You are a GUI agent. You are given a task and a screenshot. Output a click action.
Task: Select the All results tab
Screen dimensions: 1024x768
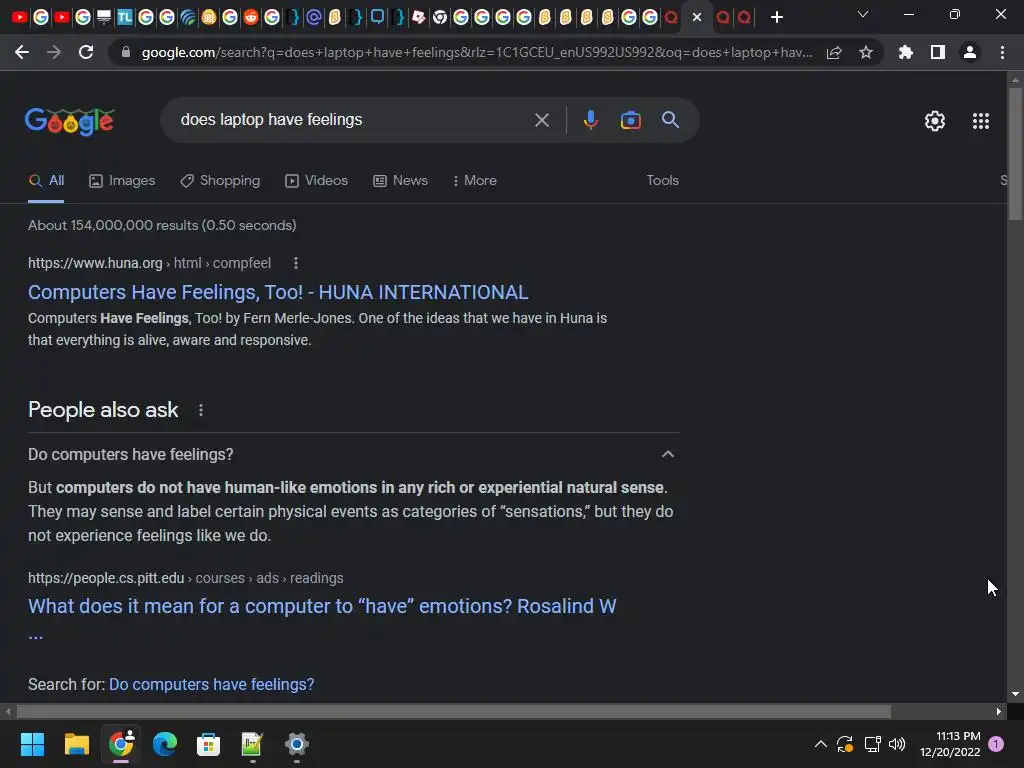(x=46, y=181)
